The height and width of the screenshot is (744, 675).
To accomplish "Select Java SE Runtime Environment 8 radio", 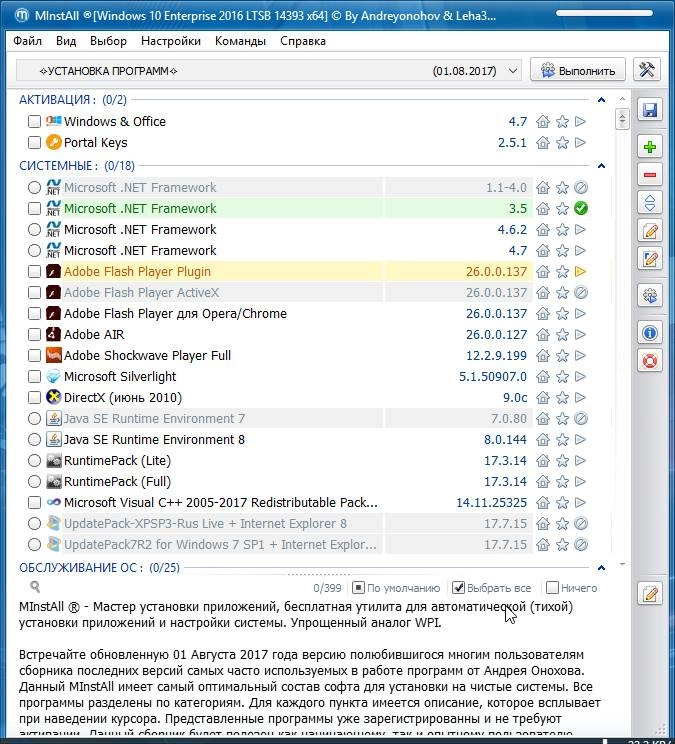I will tap(34, 440).
